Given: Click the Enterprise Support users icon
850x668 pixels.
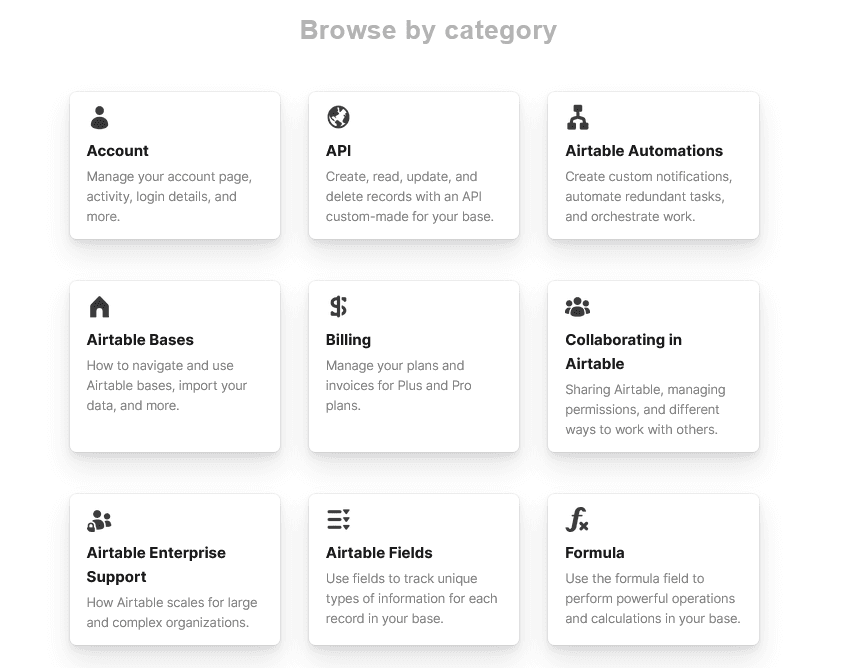Looking at the screenshot, I should point(99,520).
